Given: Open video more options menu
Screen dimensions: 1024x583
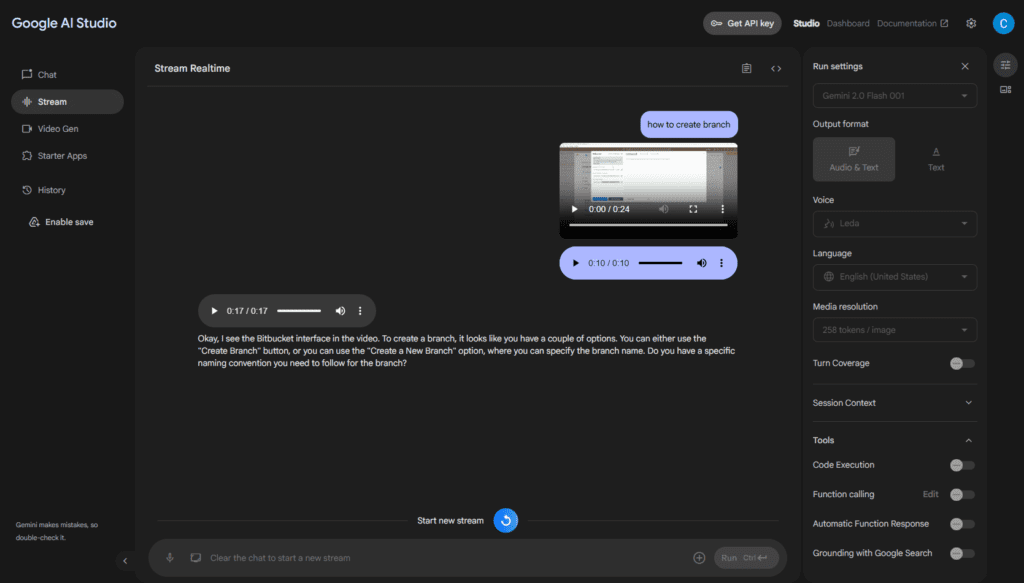Looking at the screenshot, I should pyautogui.click(x=722, y=210).
